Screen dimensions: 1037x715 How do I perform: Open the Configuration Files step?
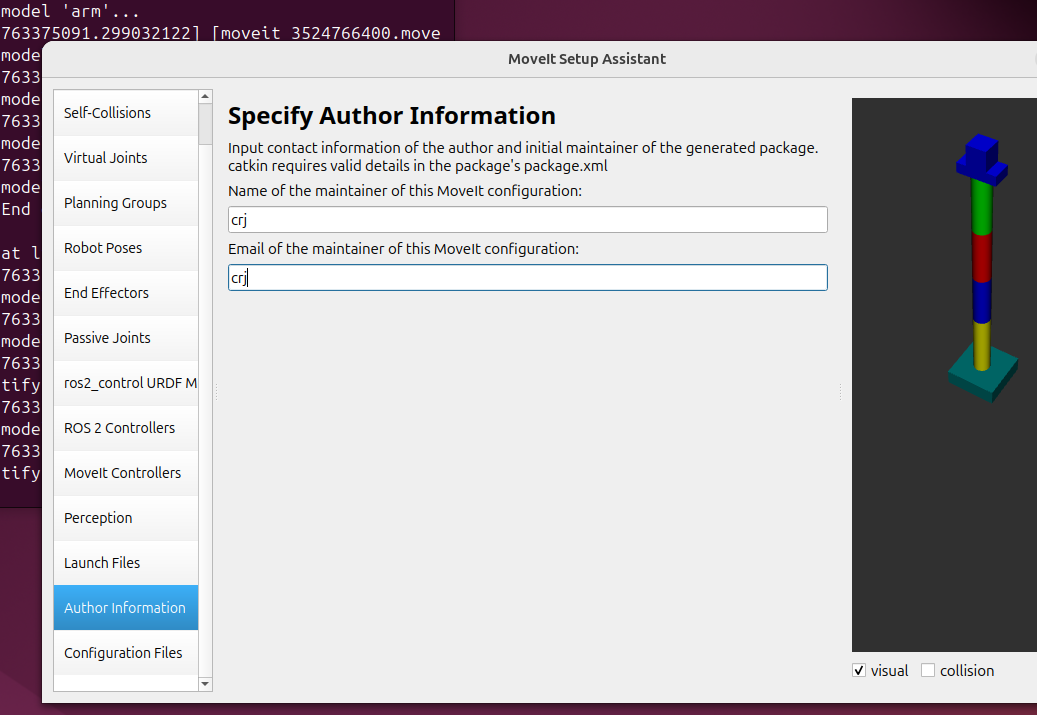tap(126, 653)
